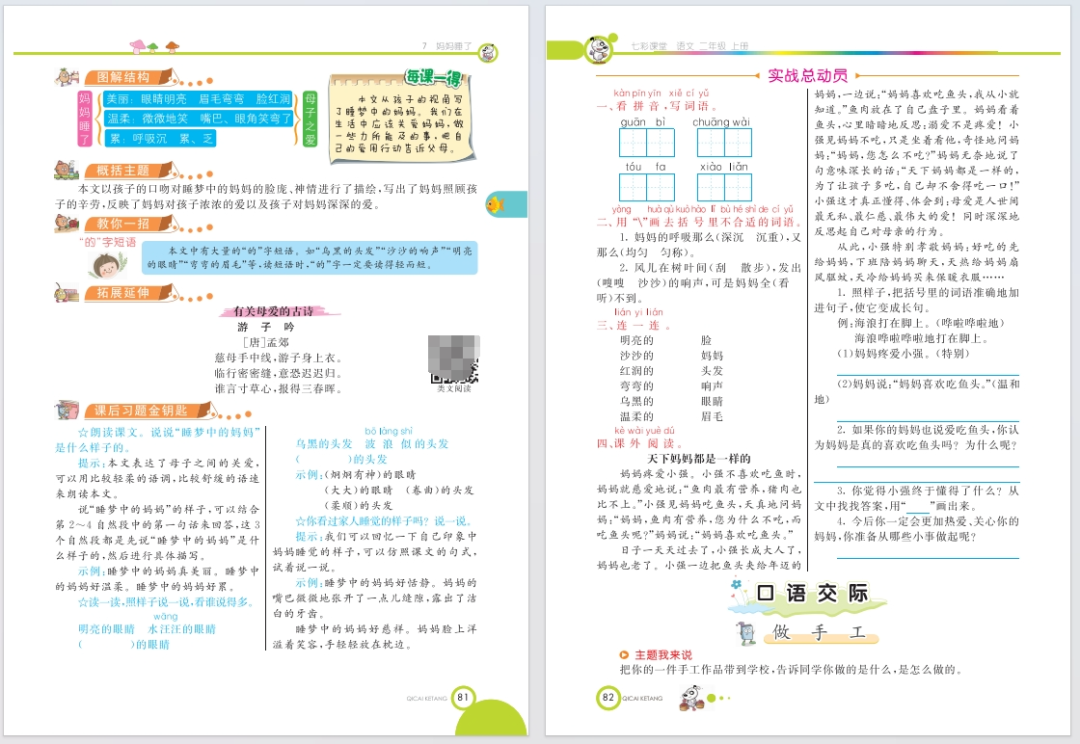Image resolution: width=1080 pixels, height=744 pixels.
Task: Click the cartoon girl beside the blue tip box
Action: tap(108, 264)
